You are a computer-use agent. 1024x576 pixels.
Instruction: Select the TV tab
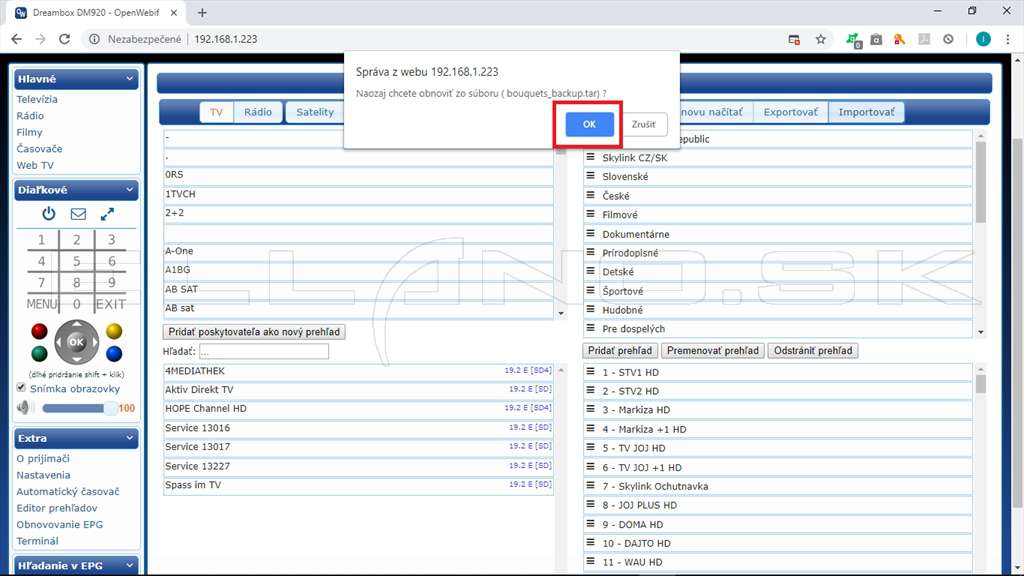(216, 112)
